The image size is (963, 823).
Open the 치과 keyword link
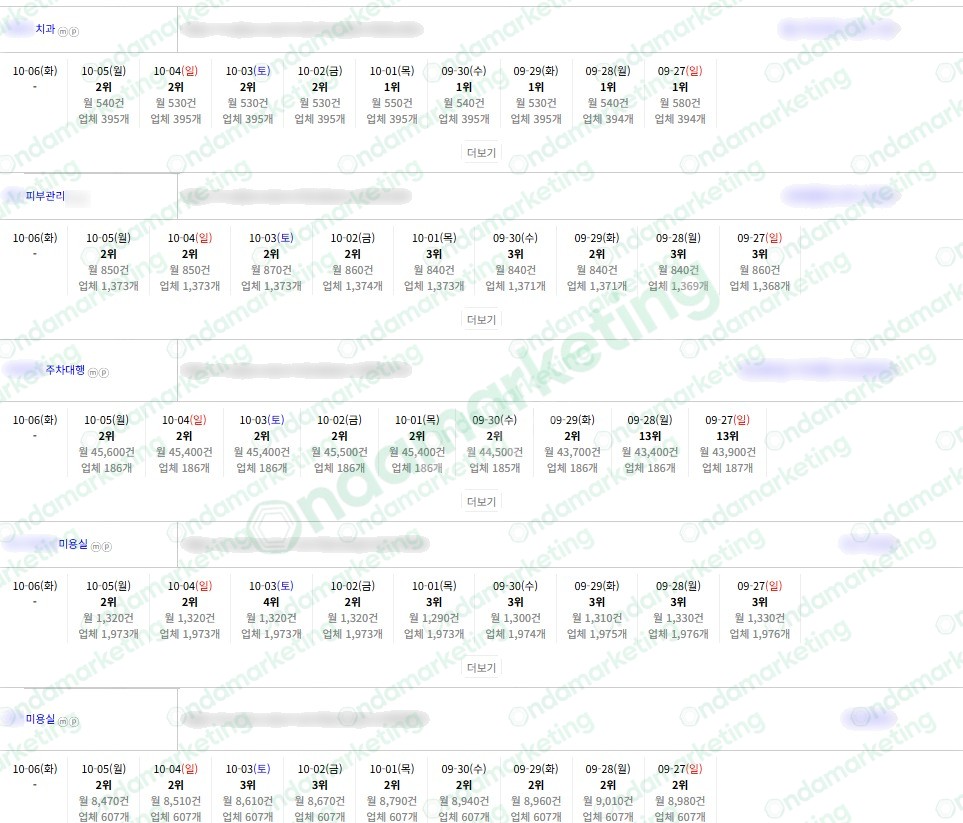45,29
